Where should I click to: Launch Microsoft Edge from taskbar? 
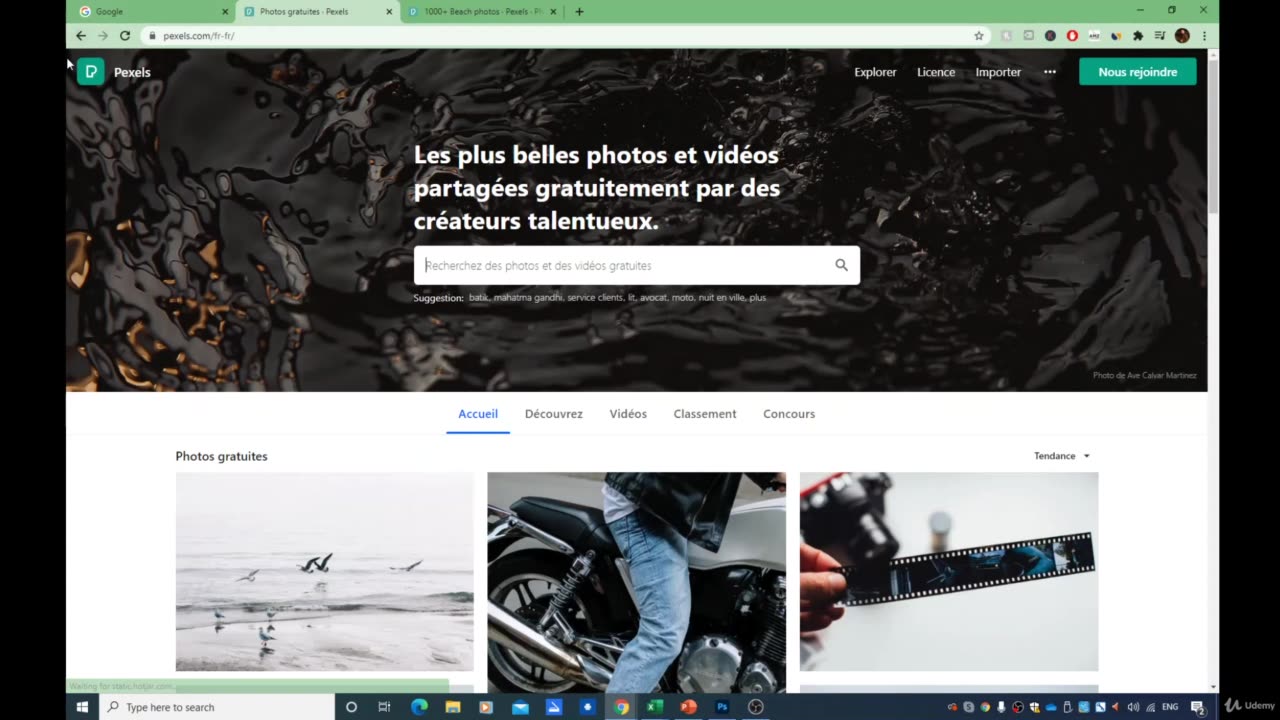tap(419, 707)
